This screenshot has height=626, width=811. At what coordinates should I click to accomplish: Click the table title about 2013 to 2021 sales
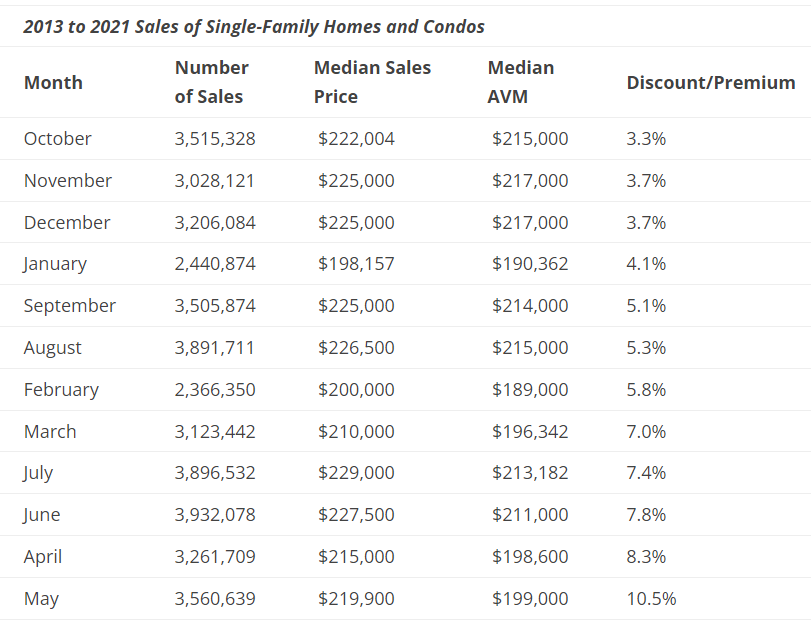(x=254, y=26)
